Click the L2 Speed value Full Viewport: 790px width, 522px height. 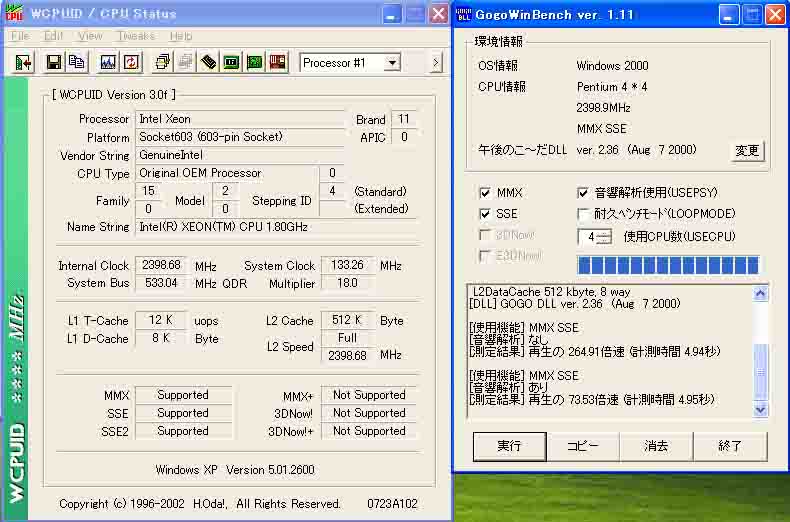tap(347, 338)
